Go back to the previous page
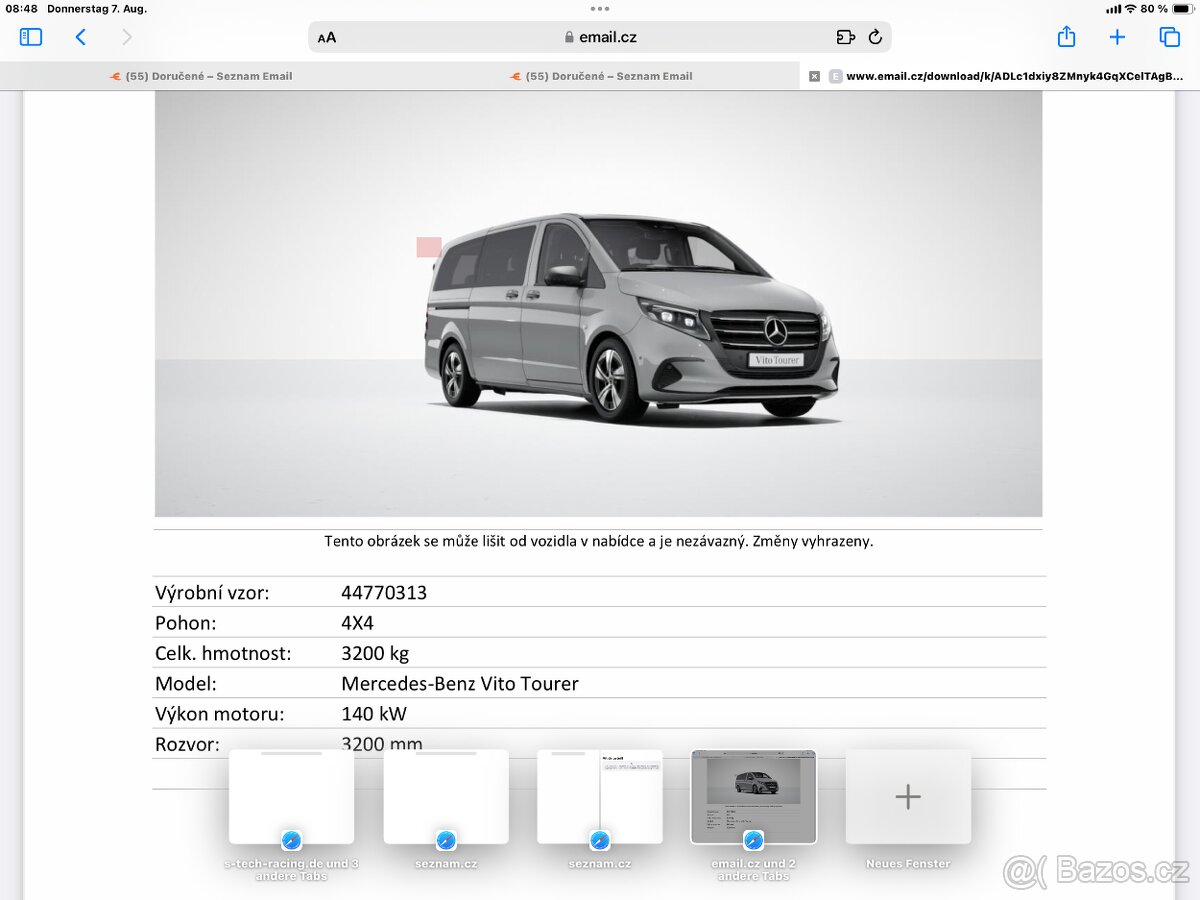The height and width of the screenshot is (900, 1200). pos(81,37)
